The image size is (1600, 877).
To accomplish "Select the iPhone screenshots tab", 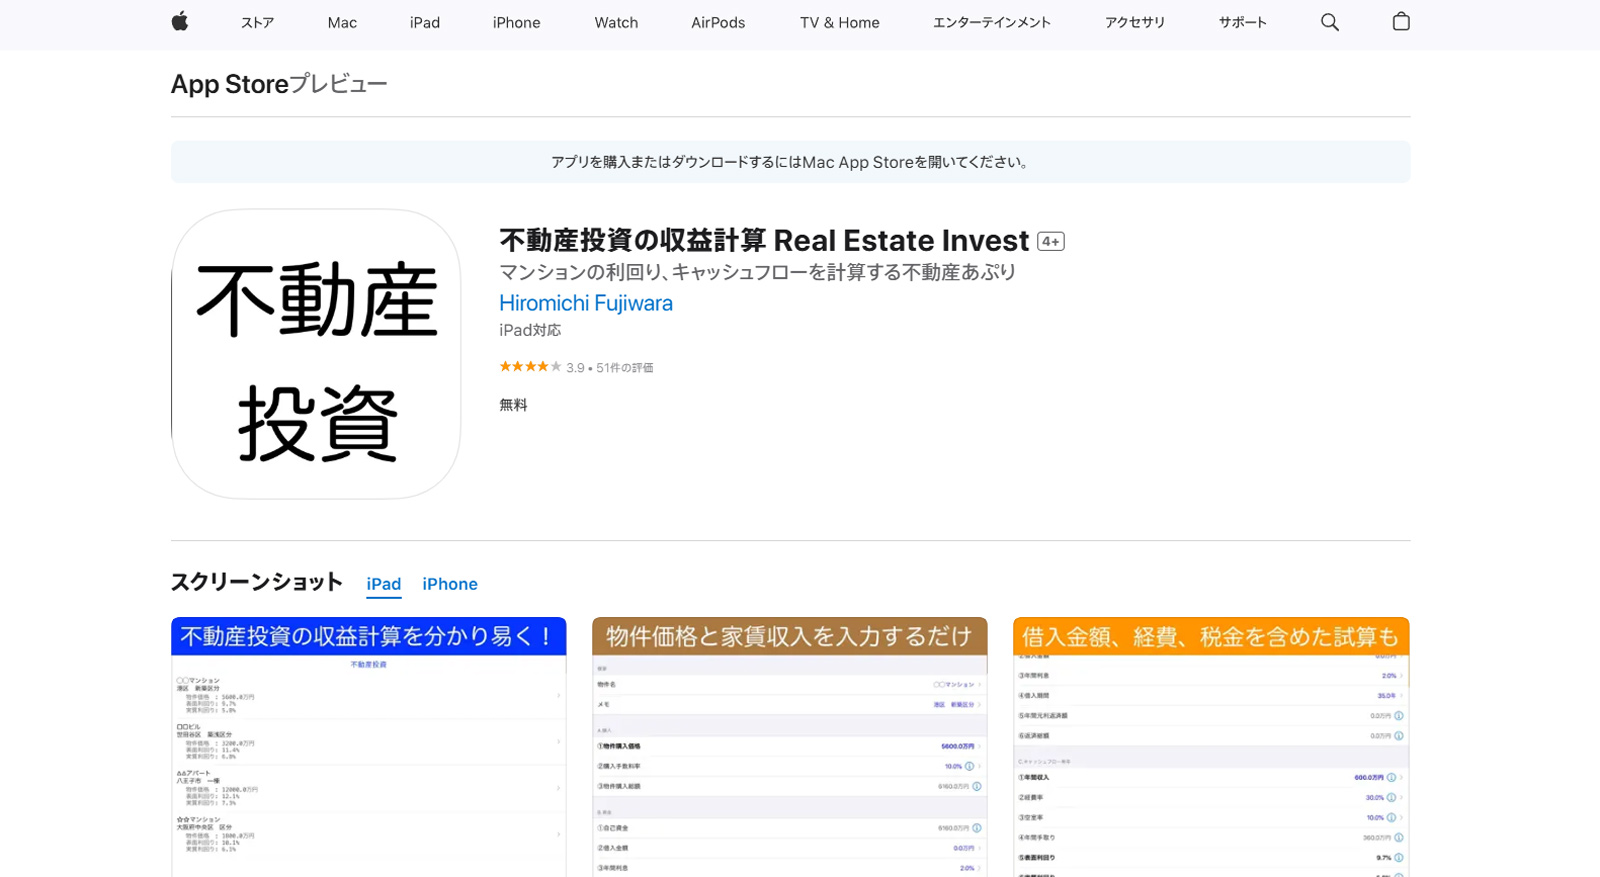I will point(450,584).
